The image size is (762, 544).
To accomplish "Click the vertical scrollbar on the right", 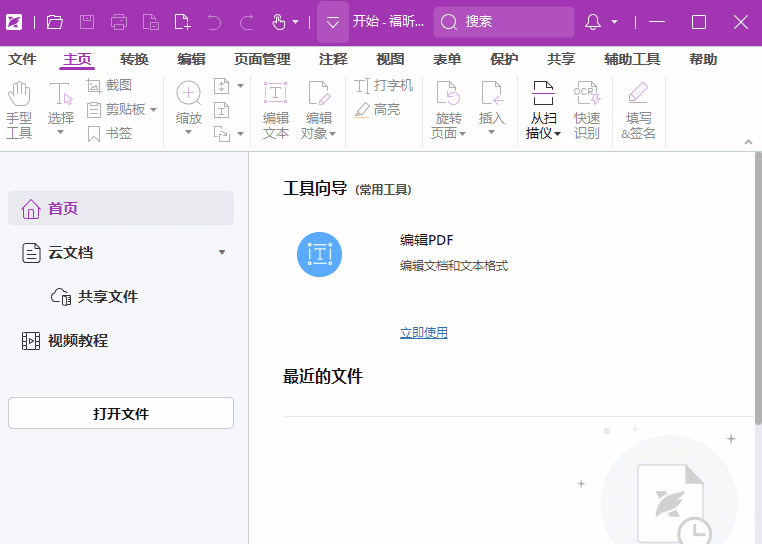I will (757, 290).
